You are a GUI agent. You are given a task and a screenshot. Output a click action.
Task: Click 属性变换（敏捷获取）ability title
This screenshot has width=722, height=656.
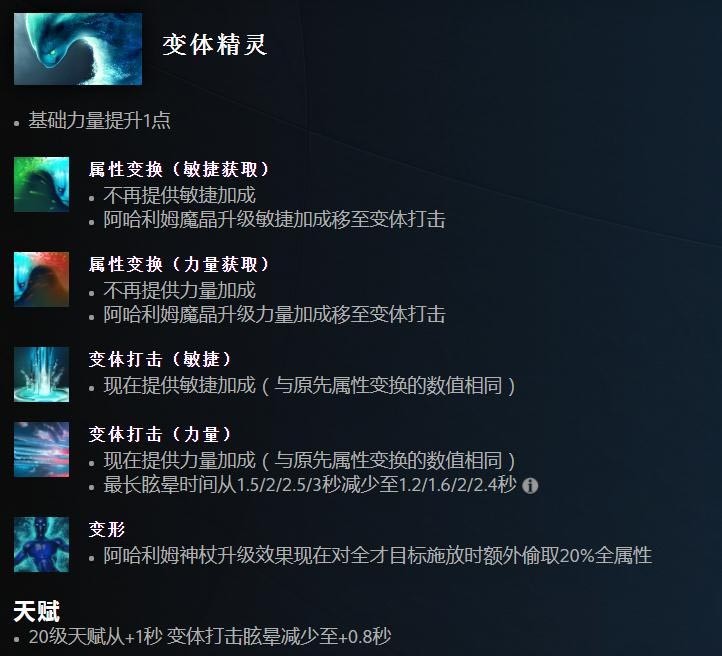coord(180,169)
